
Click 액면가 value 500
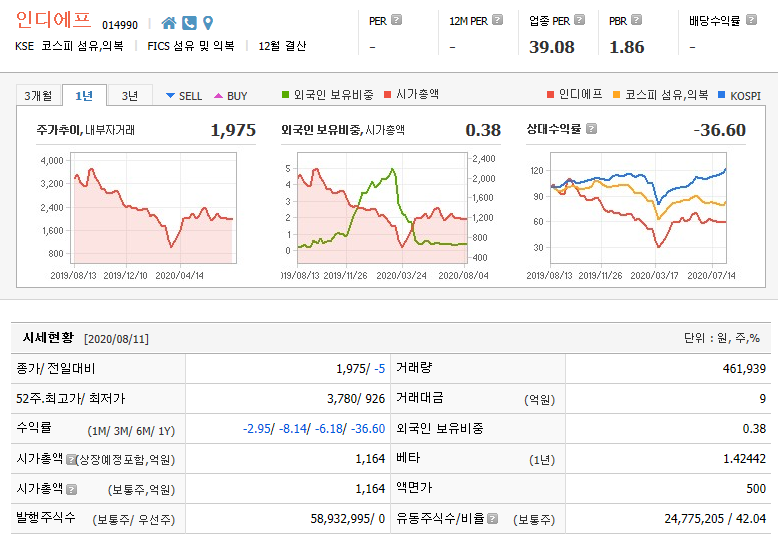coord(756,489)
